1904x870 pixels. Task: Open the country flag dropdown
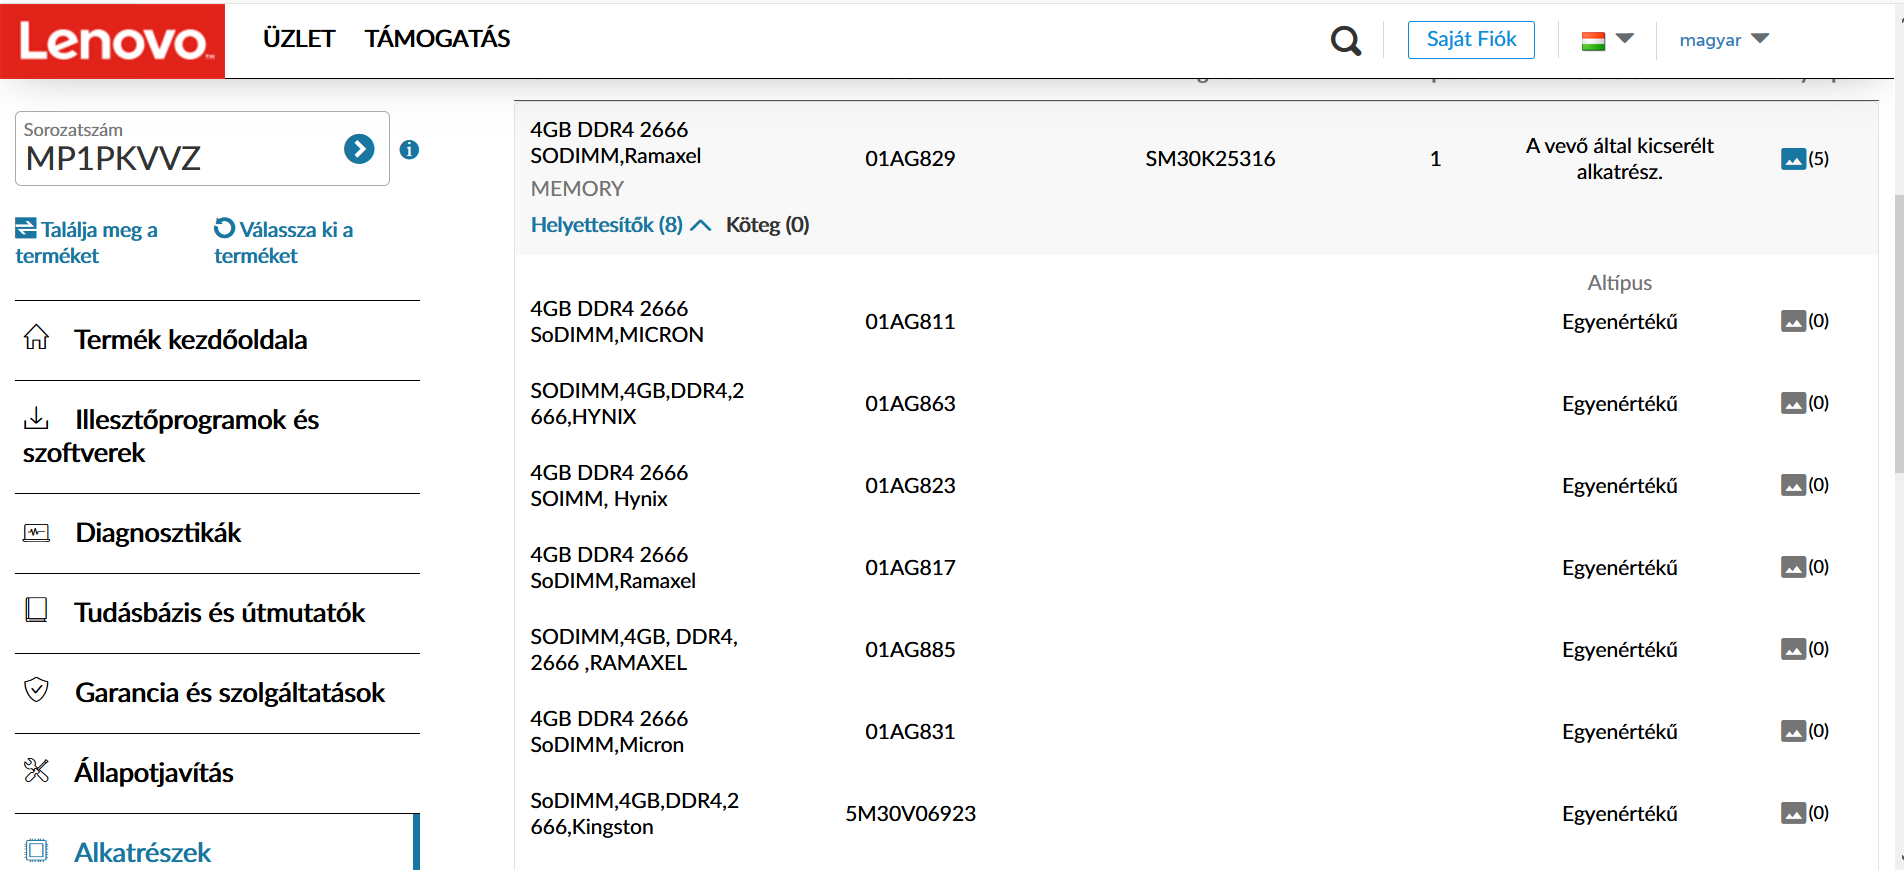[x=1607, y=40]
